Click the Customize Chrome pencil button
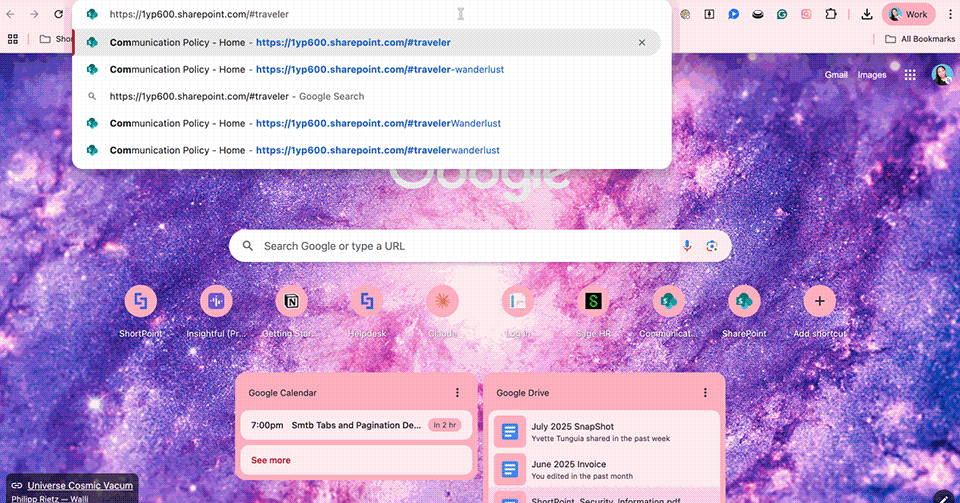 [x=945, y=496]
